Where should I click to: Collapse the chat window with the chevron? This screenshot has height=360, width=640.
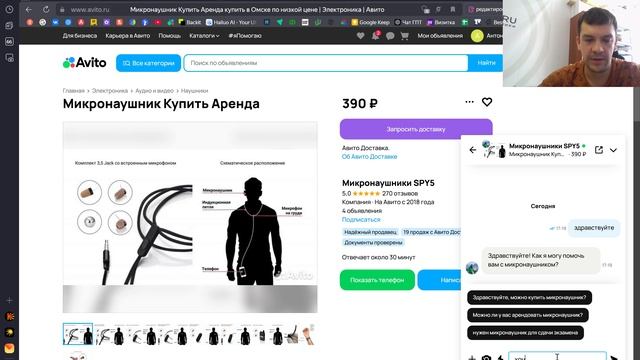click(x=613, y=150)
